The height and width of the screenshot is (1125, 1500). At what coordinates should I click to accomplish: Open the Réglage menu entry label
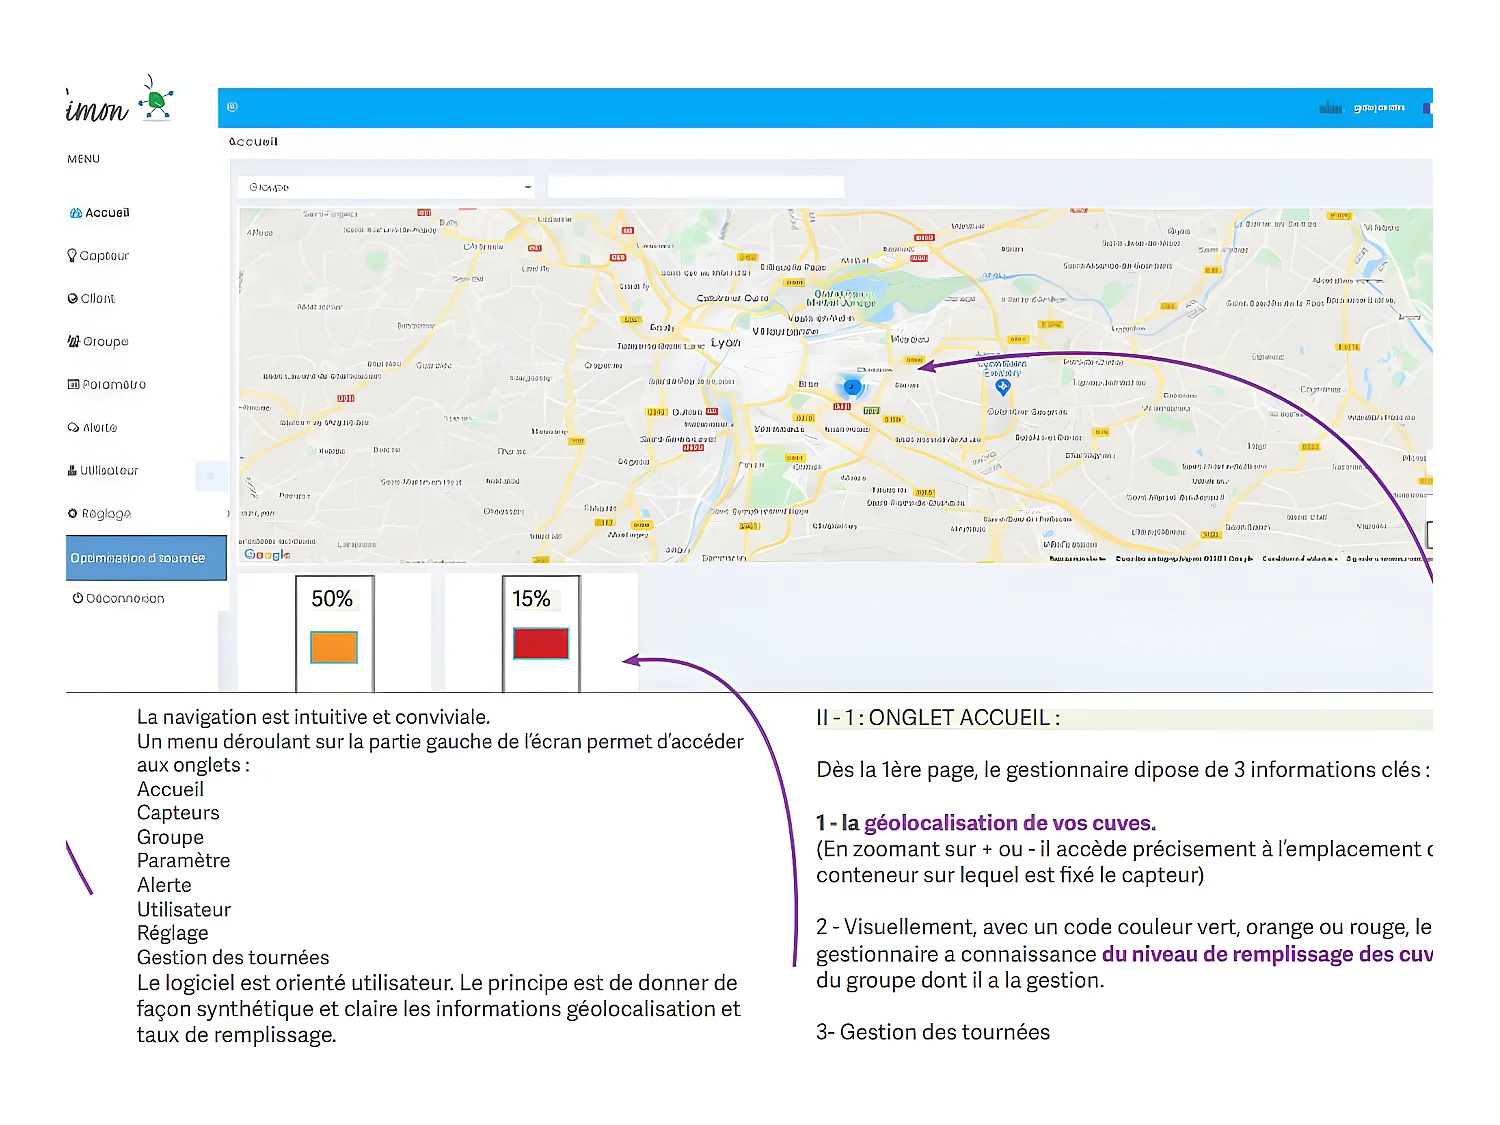[x=107, y=514]
